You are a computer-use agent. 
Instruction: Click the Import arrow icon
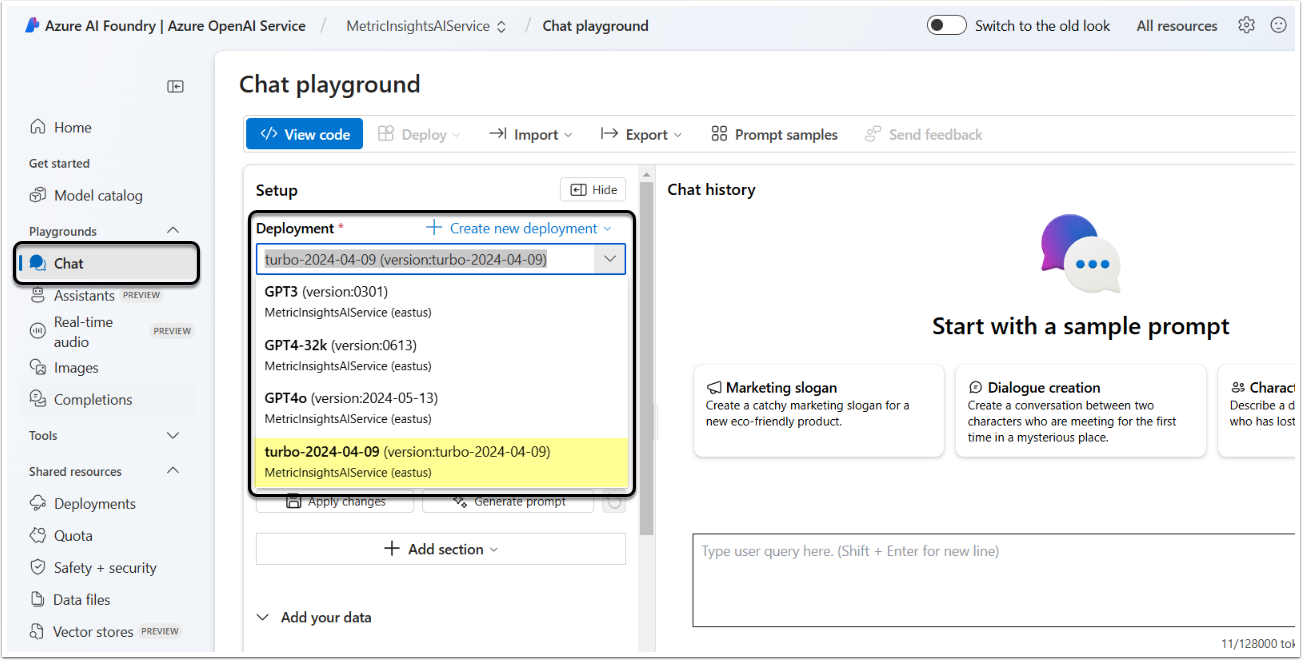pos(497,134)
